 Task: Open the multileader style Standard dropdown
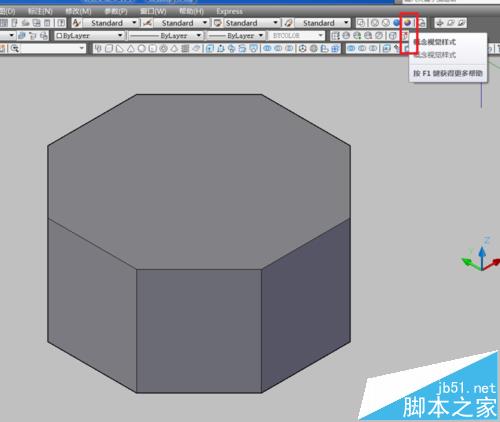coord(346,23)
